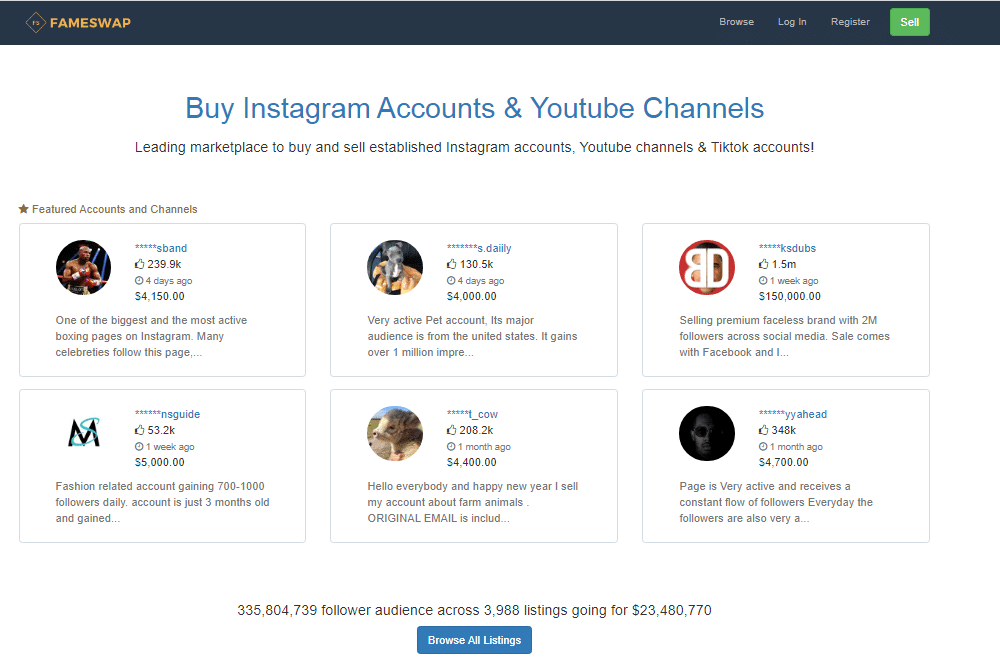Click thumbs-up icon next to 1.5m

[x=763, y=264]
